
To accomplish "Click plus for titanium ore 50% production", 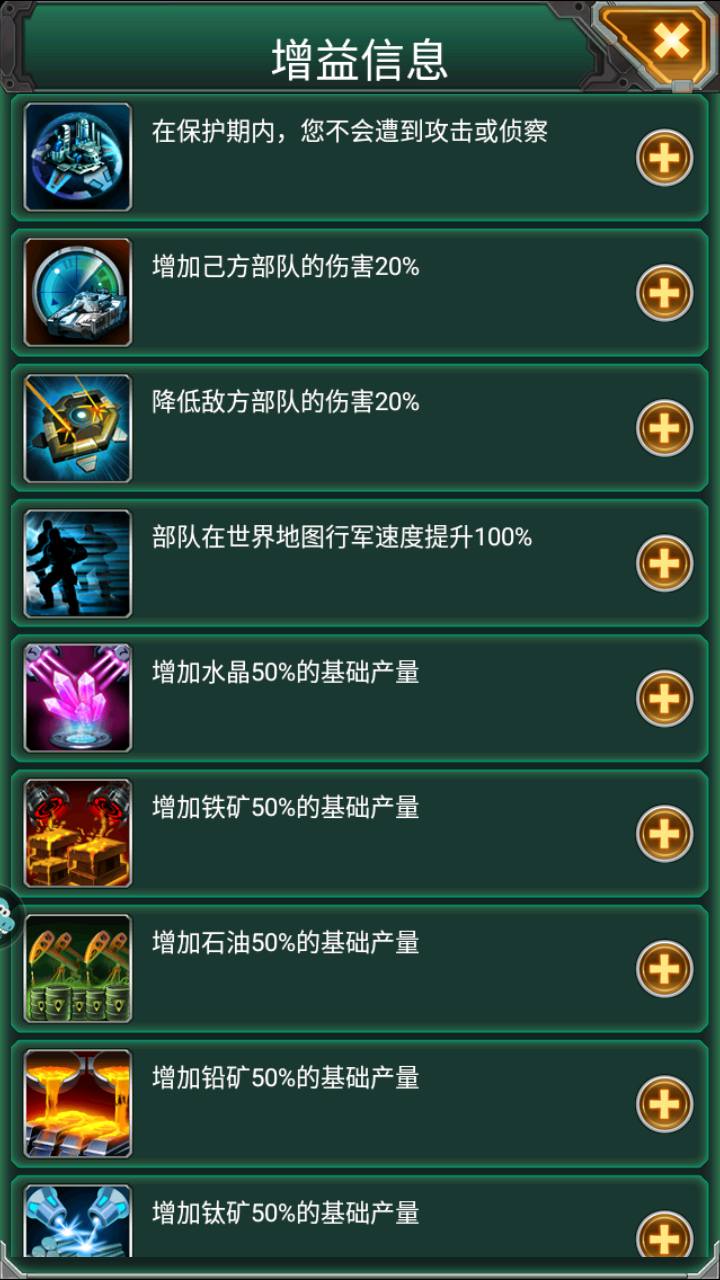I will pos(665,1234).
